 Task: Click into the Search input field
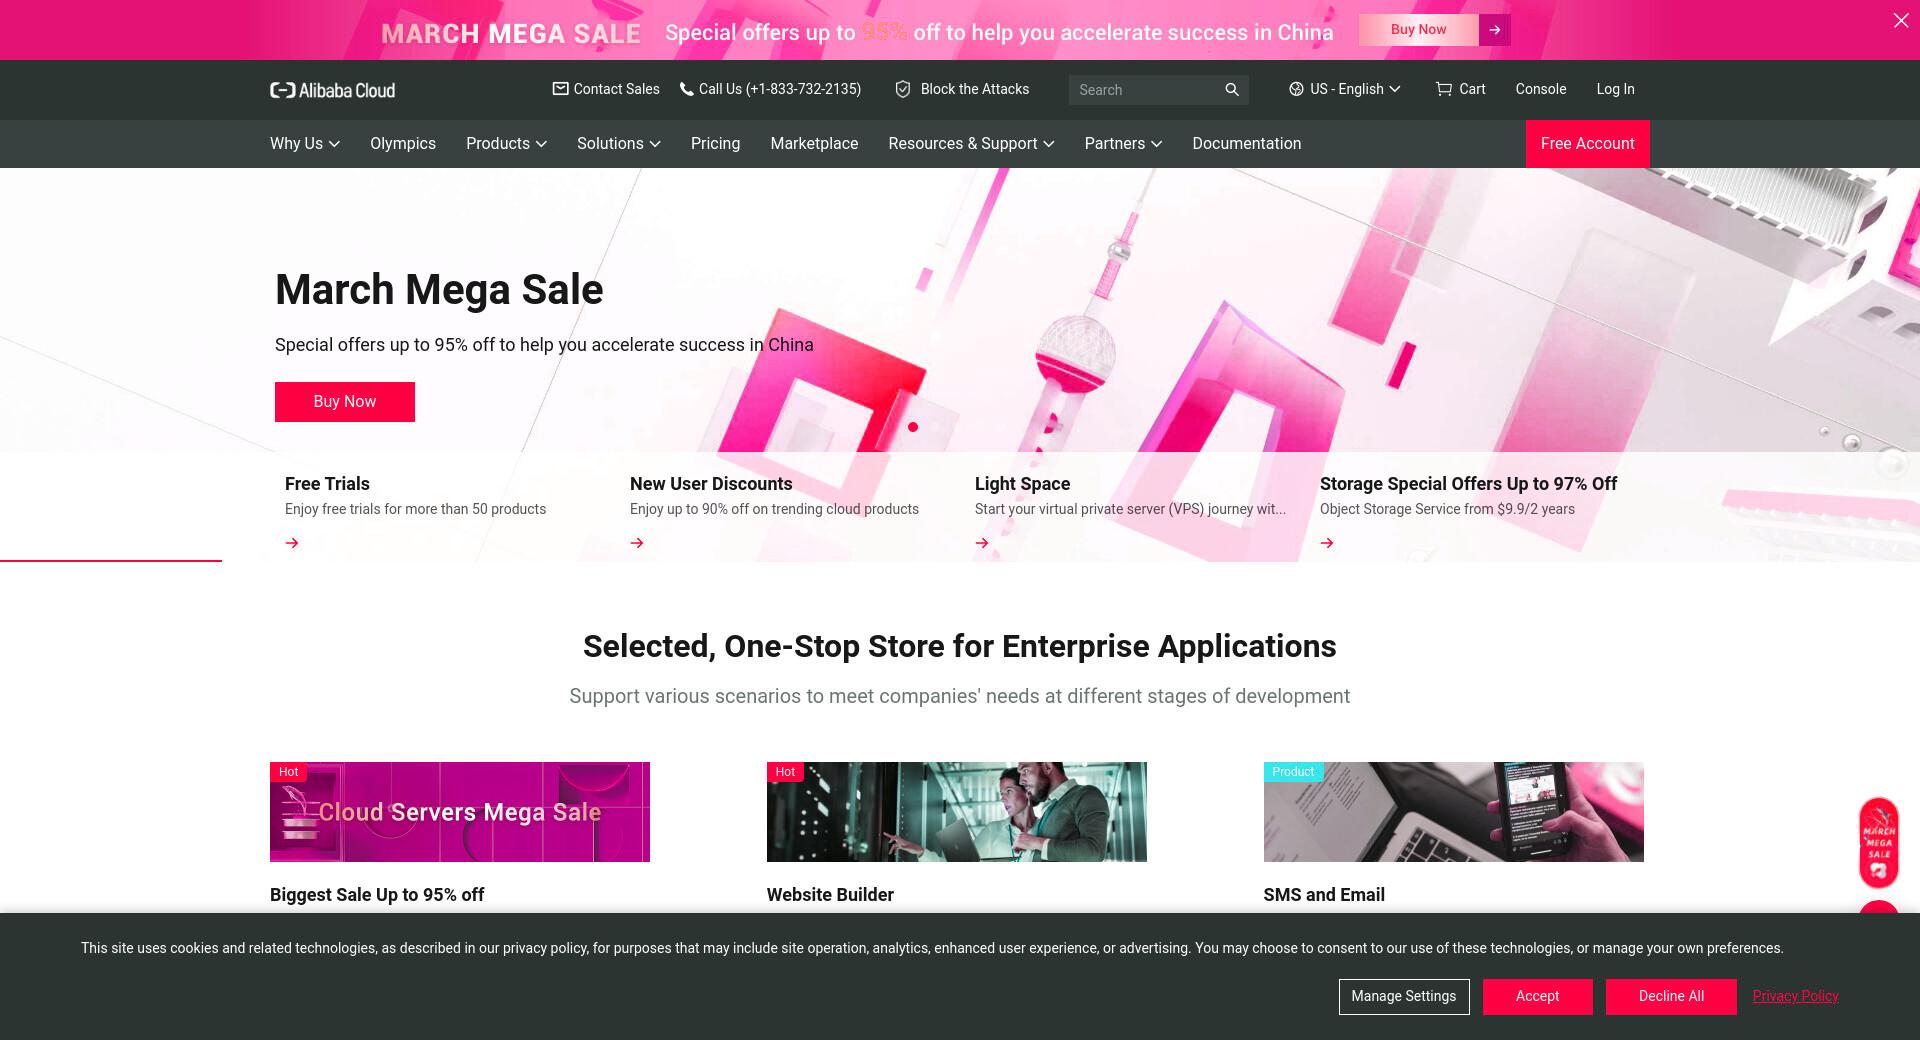click(1145, 90)
